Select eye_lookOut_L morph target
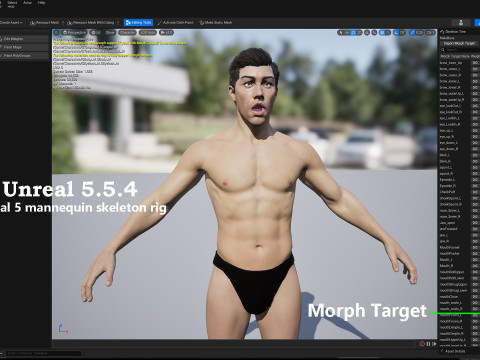Viewport: 480px width, 360px height. tap(450, 106)
